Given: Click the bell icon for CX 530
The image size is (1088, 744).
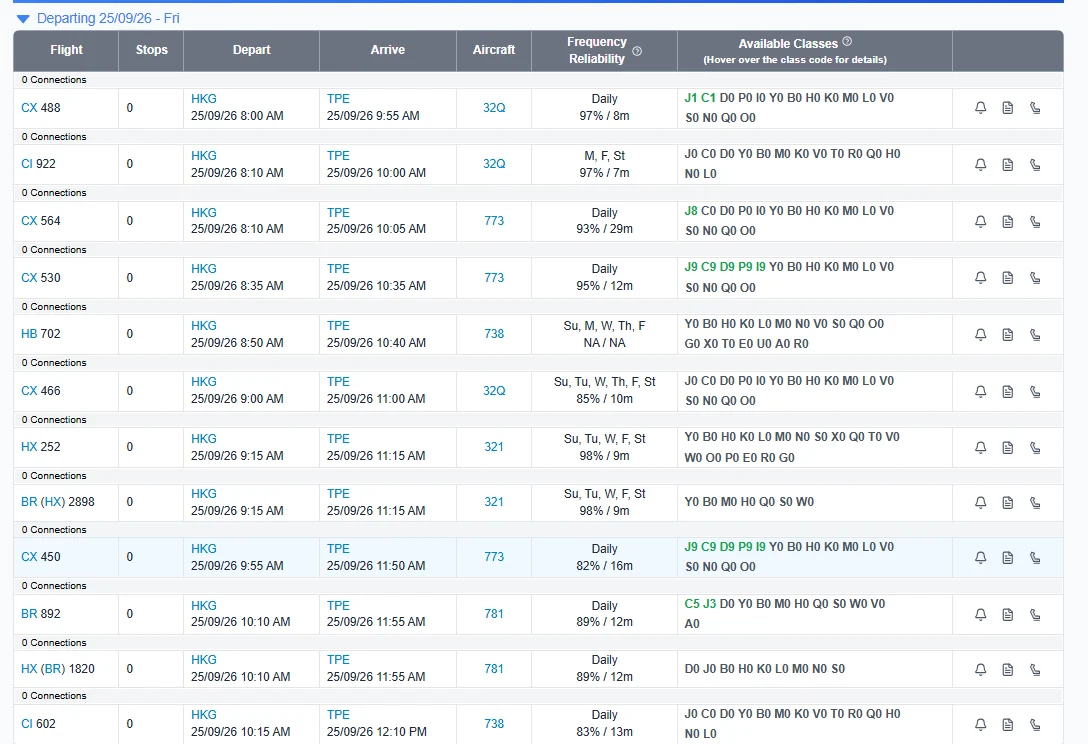Looking at the screenshot, I should 980,278.
